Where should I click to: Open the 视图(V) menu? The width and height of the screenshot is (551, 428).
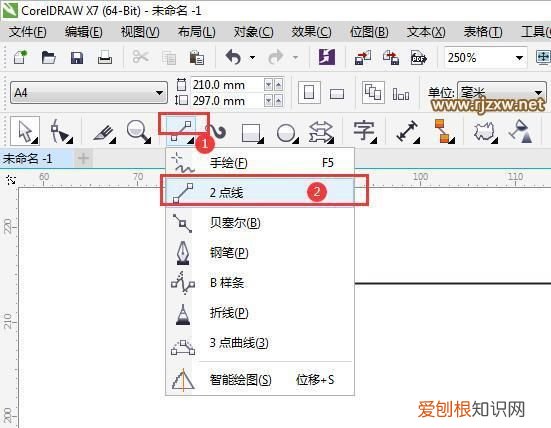tap(140, 32)
